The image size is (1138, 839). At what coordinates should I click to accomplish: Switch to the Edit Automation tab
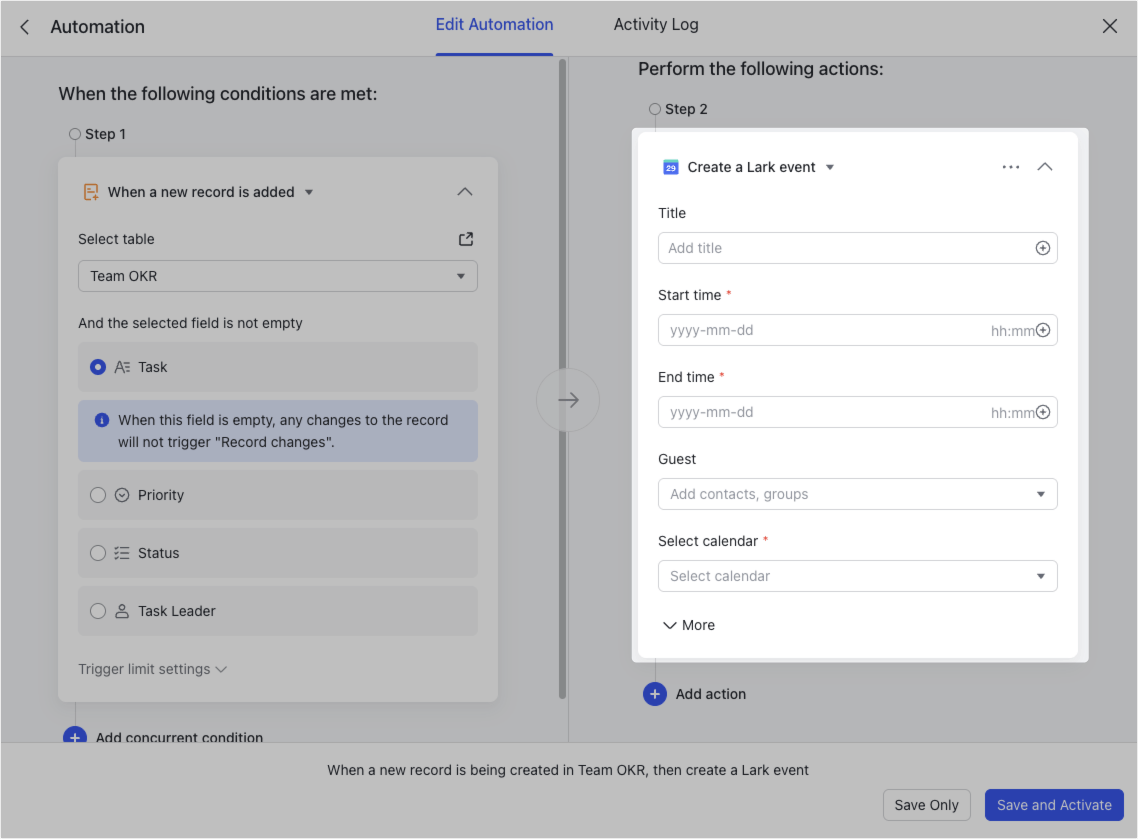tap(494, 25)
